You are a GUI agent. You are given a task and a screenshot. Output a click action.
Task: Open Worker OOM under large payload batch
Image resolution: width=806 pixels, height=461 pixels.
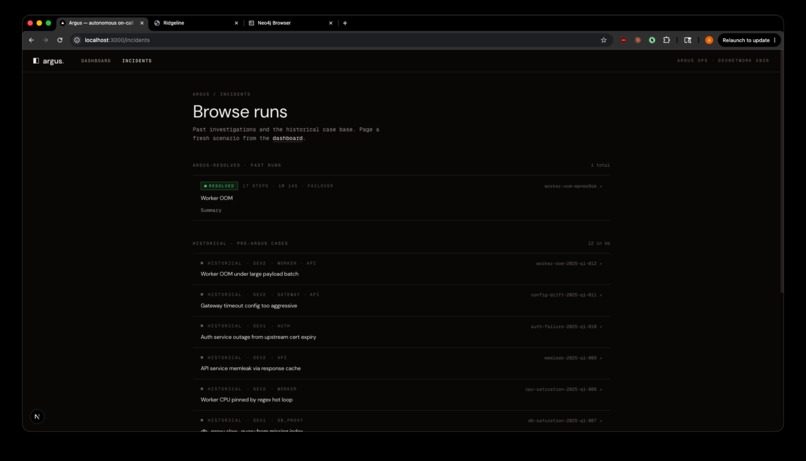[x=249, y=274]
